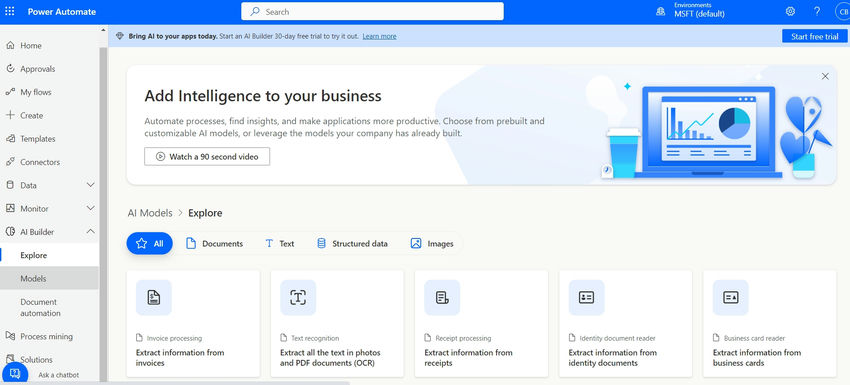850x385 pixels.
Task: Select the Text filter tab
Action: pos(280,243)
